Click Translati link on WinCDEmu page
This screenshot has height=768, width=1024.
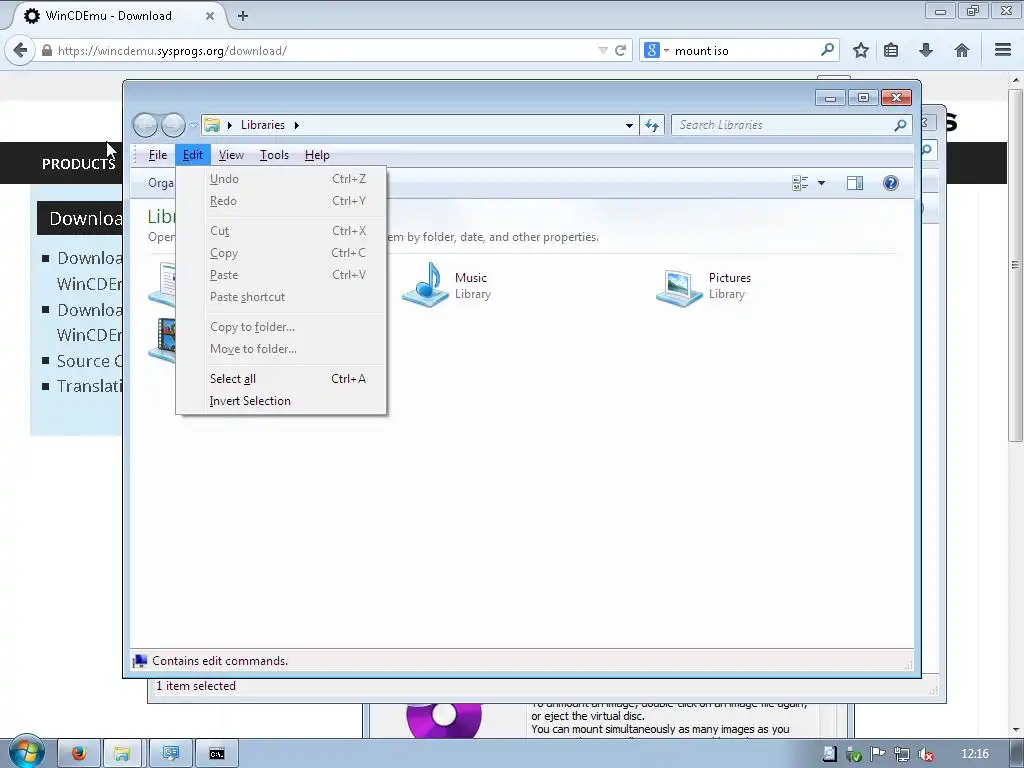(x=89, y=386)
